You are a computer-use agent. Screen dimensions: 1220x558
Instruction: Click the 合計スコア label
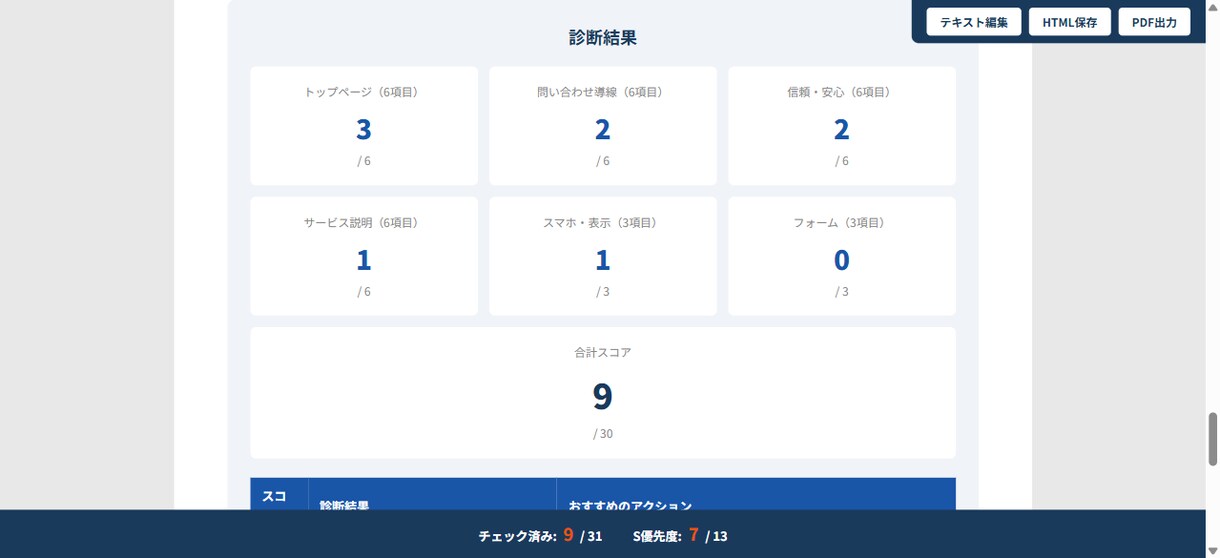[603, 353]
